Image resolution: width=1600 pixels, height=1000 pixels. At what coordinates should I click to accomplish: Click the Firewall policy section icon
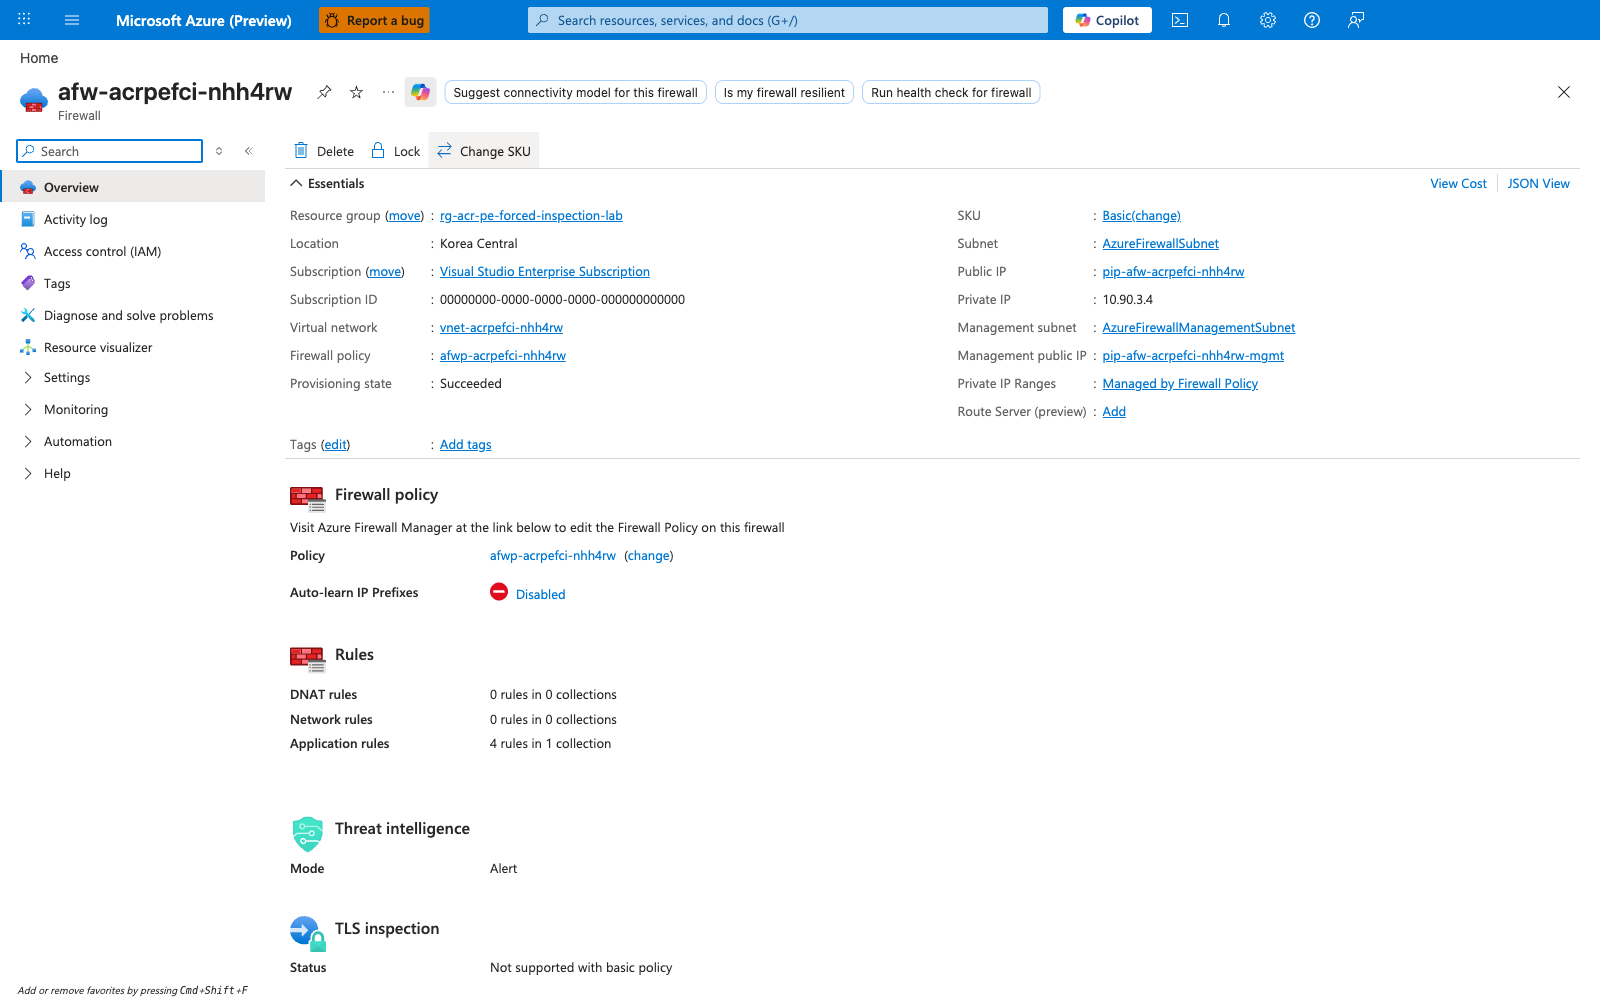pos(307,498)
